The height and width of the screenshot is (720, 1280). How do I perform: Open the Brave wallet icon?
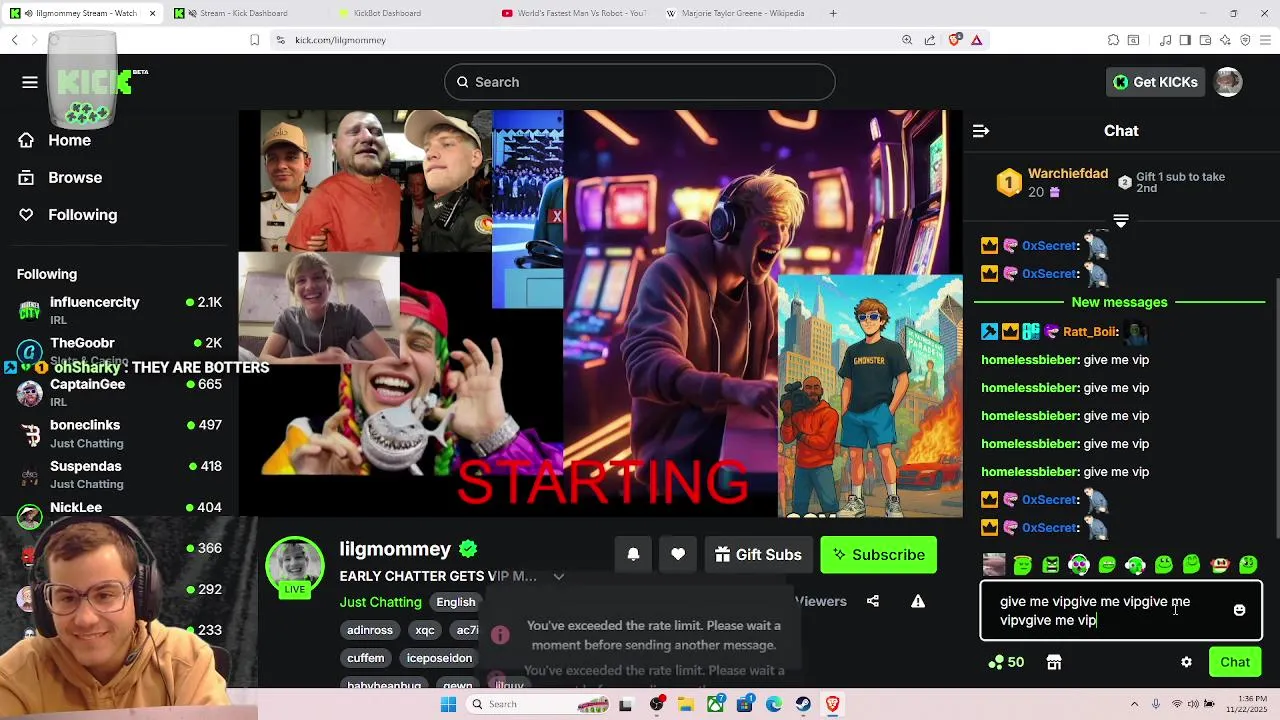(x=1205, y=40)
